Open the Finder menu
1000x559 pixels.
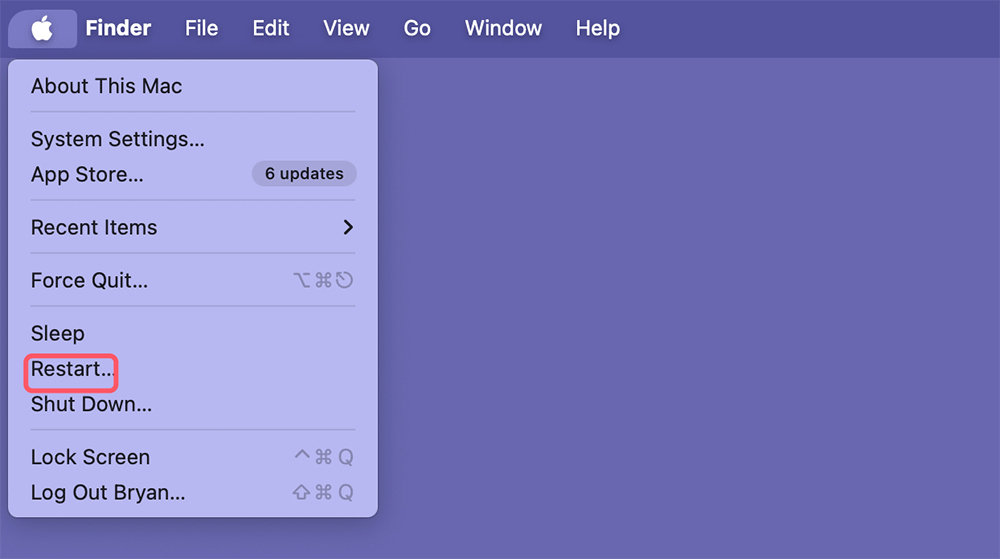118,28
